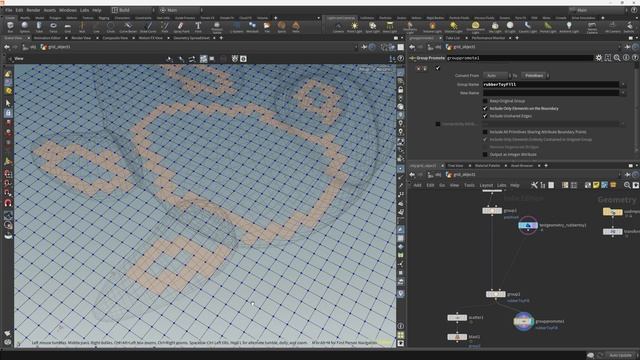Viewport: 640px width, 360px height.
Task: Click the grouppromote1 node in network
Action: point(523,322)
